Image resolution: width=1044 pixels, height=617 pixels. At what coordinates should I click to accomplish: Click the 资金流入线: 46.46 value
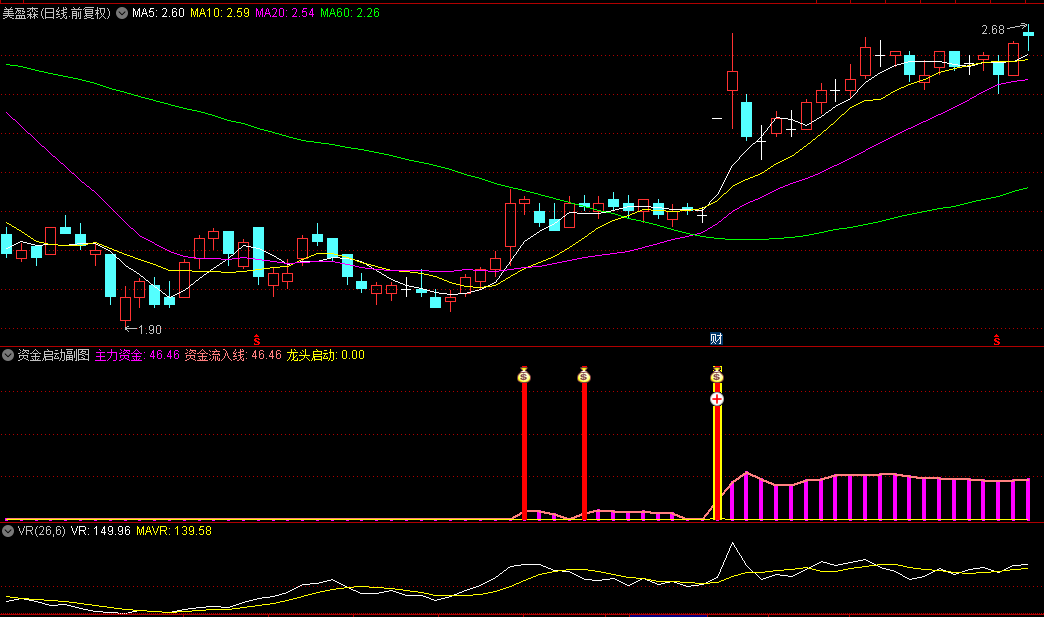[233, 355]
